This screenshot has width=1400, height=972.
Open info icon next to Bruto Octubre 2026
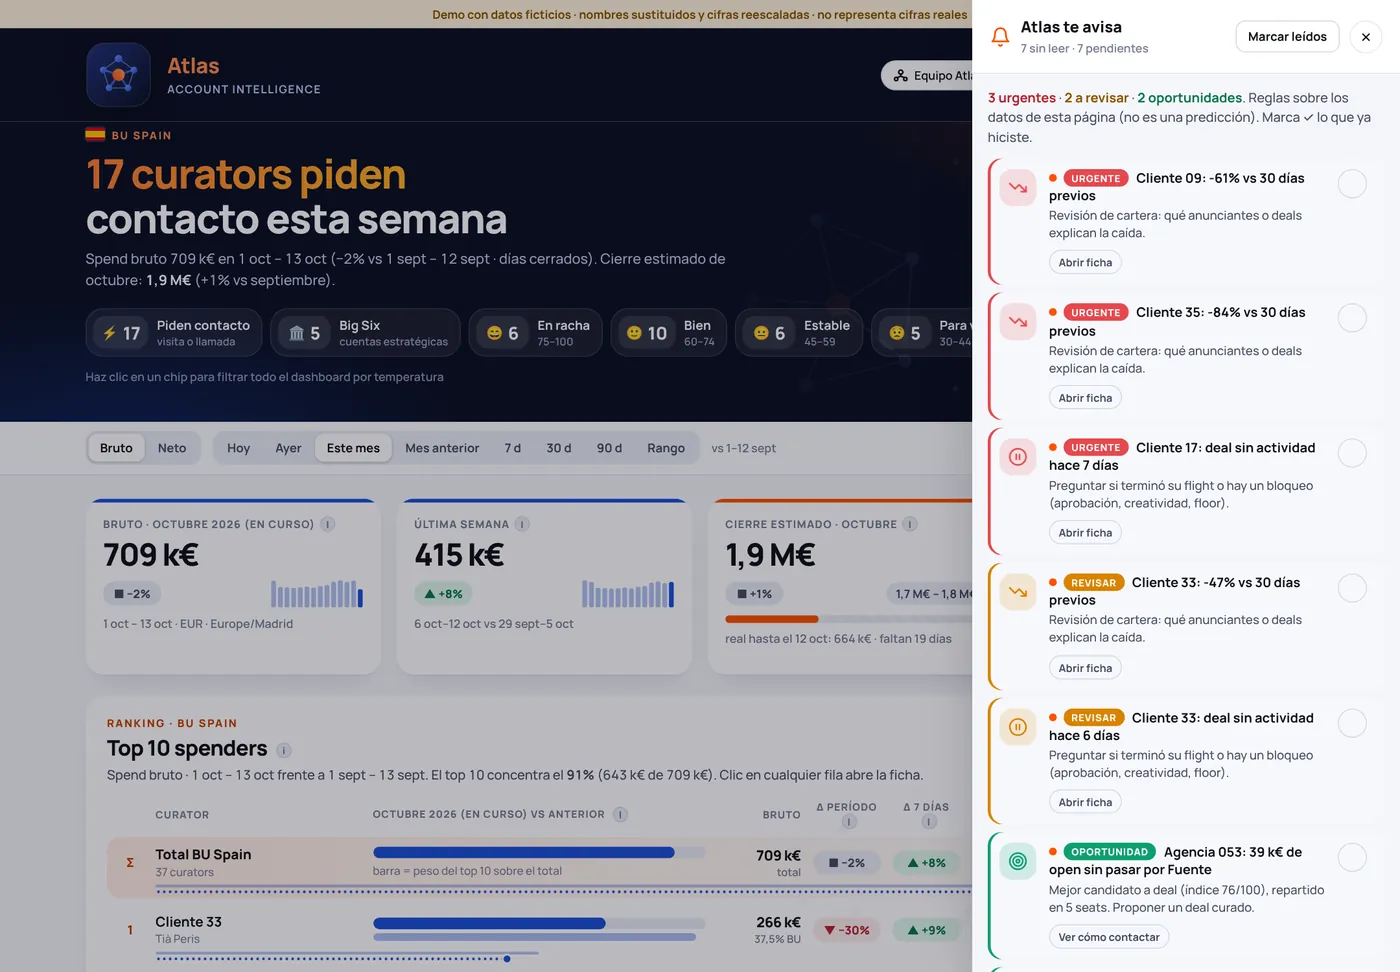[x=327, y=524]
